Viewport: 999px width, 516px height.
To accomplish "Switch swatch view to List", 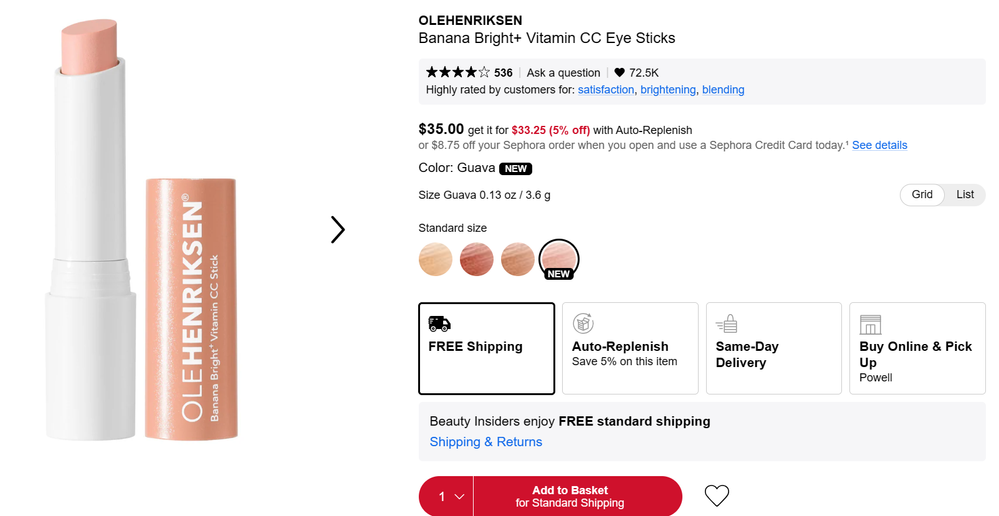I will 965,195.
